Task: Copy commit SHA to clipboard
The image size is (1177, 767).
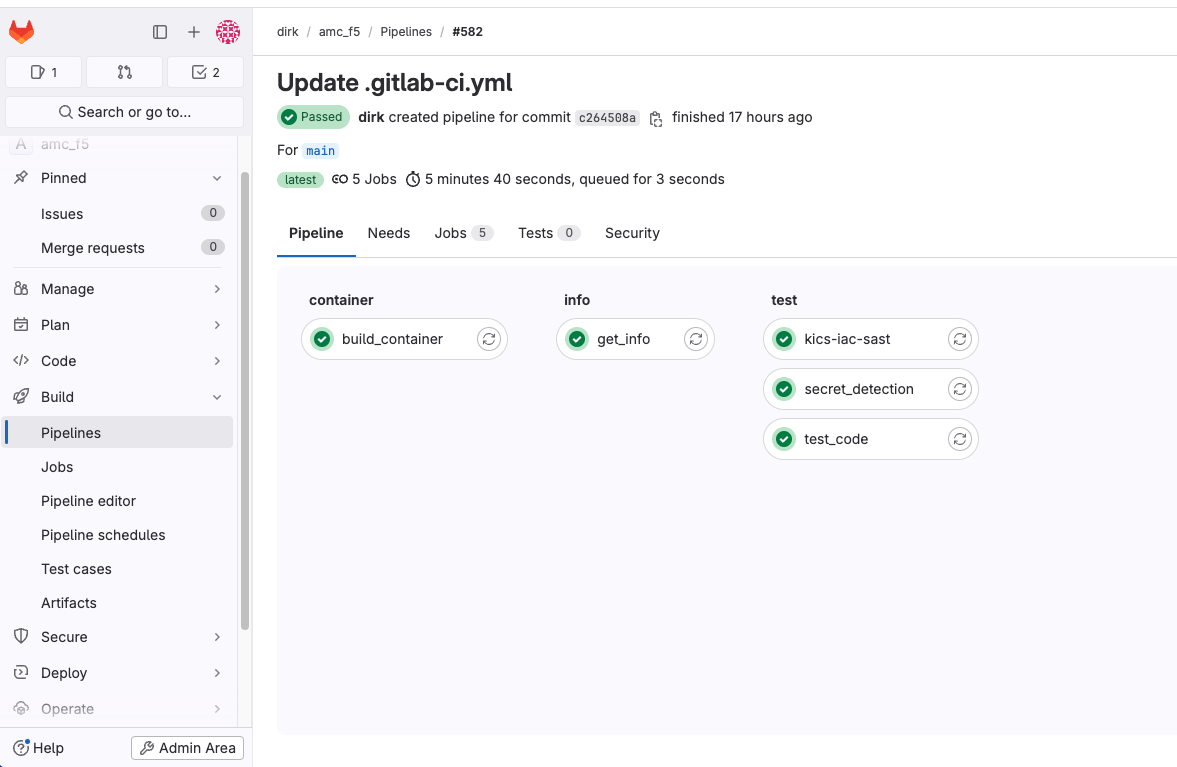Action: coord(656,119)
